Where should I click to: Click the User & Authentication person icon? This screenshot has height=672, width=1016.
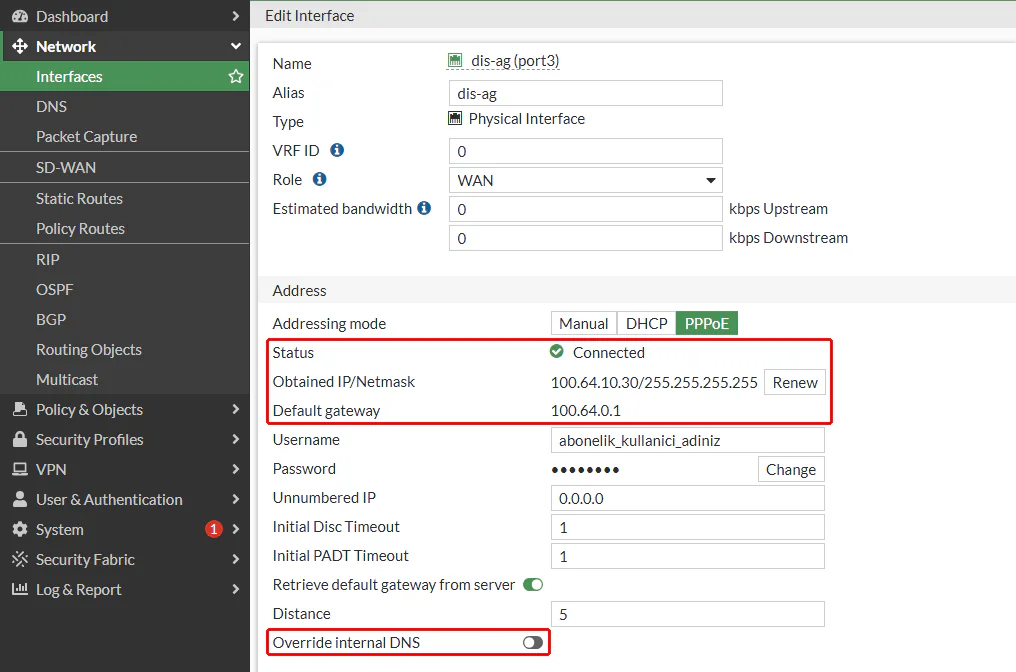coord(20,499)
